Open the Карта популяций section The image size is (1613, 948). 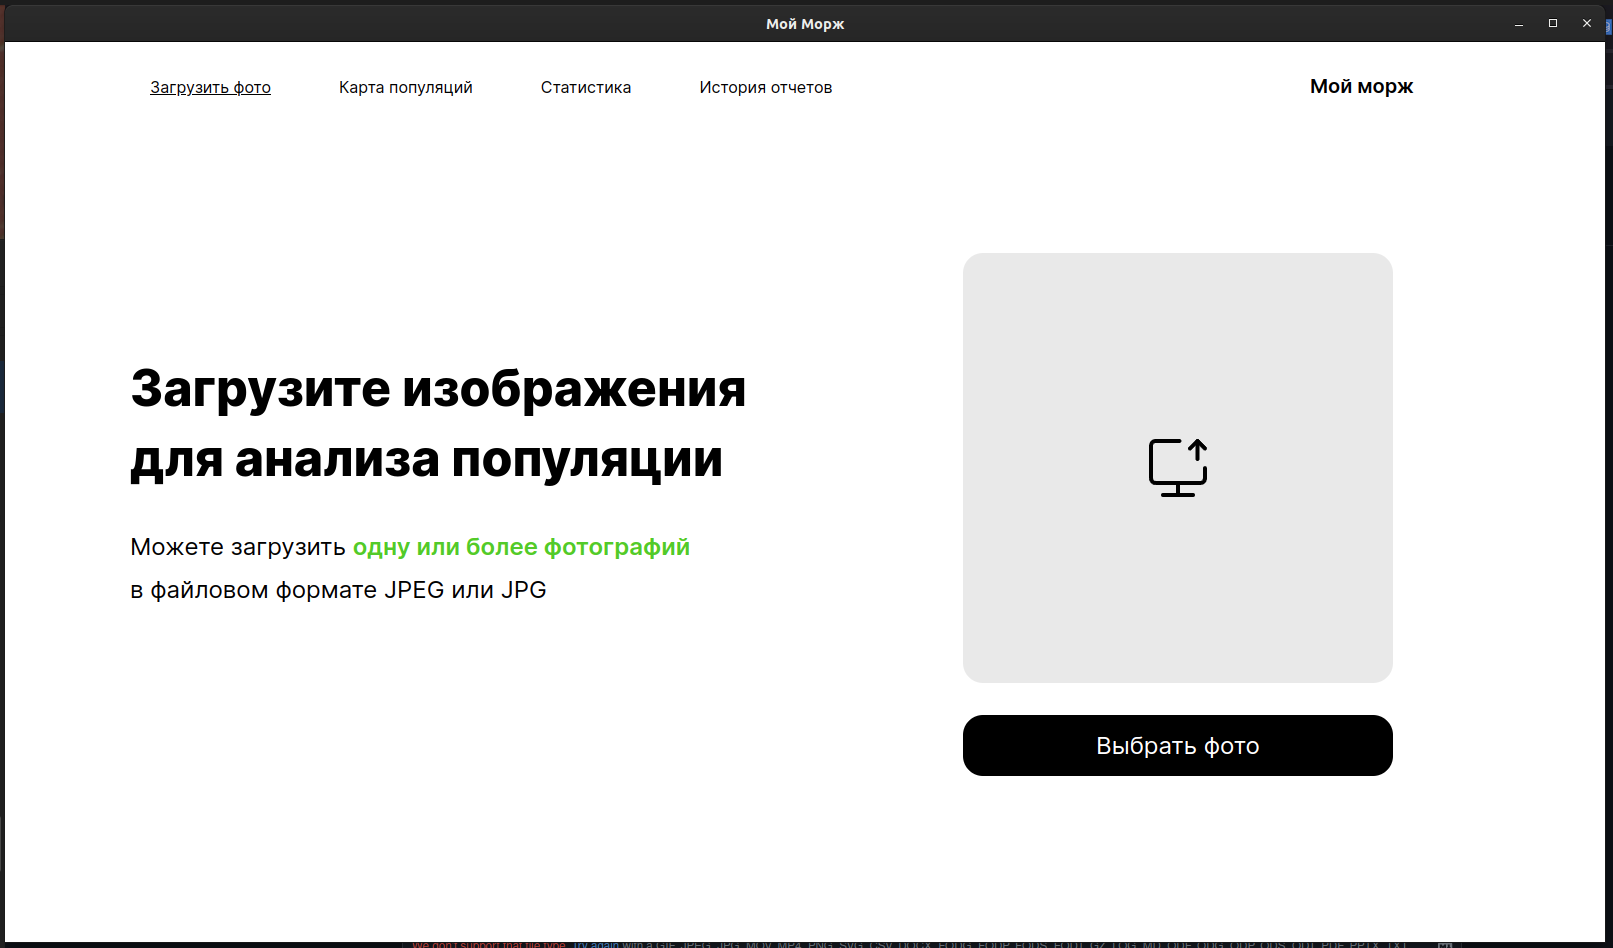[405, 88]
